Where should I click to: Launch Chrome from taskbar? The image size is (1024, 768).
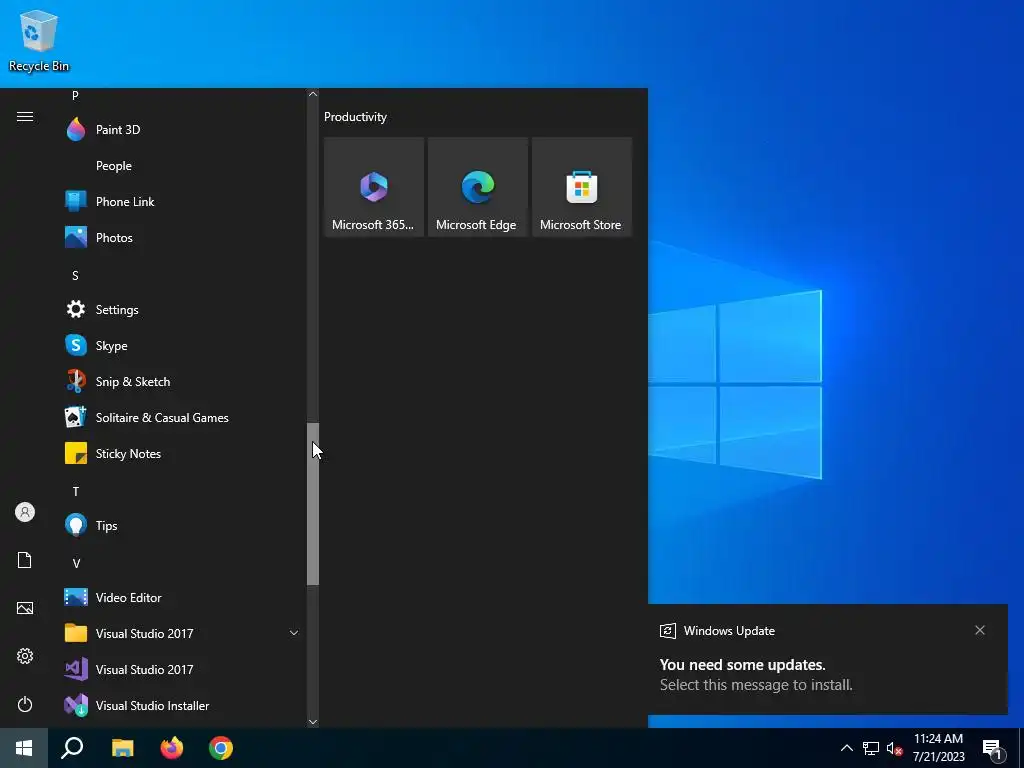click(221, 748)
